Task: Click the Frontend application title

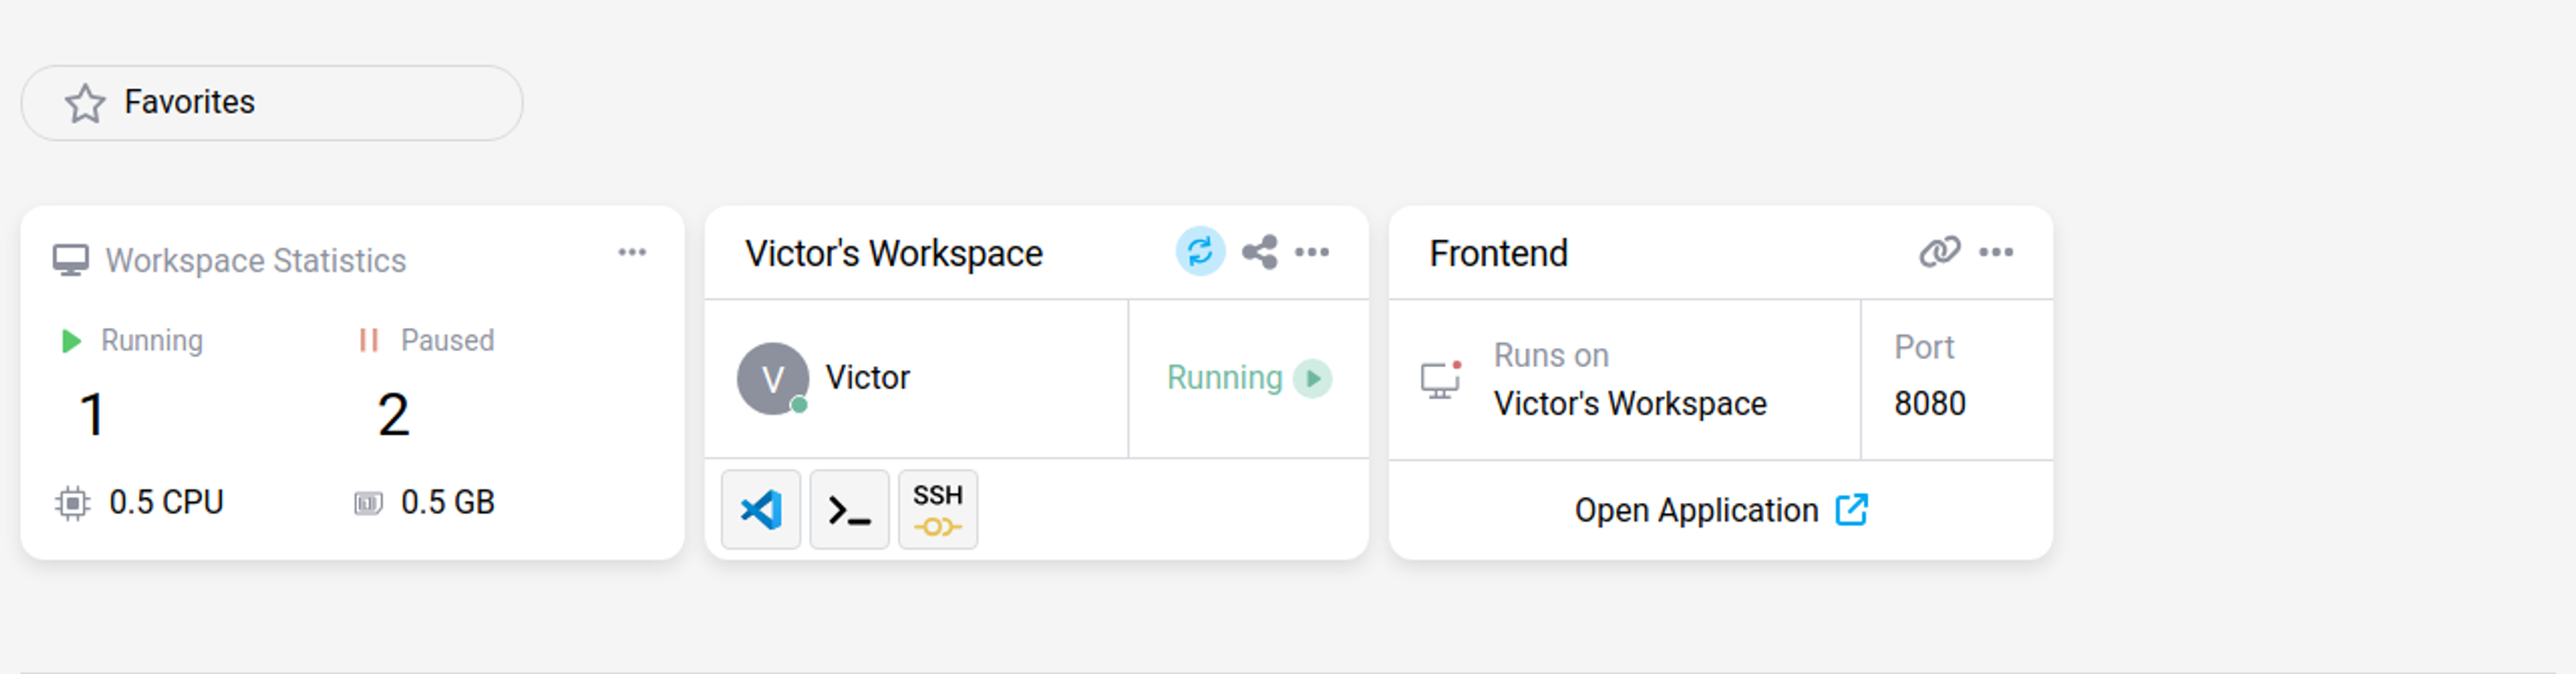Action: 1498,254
